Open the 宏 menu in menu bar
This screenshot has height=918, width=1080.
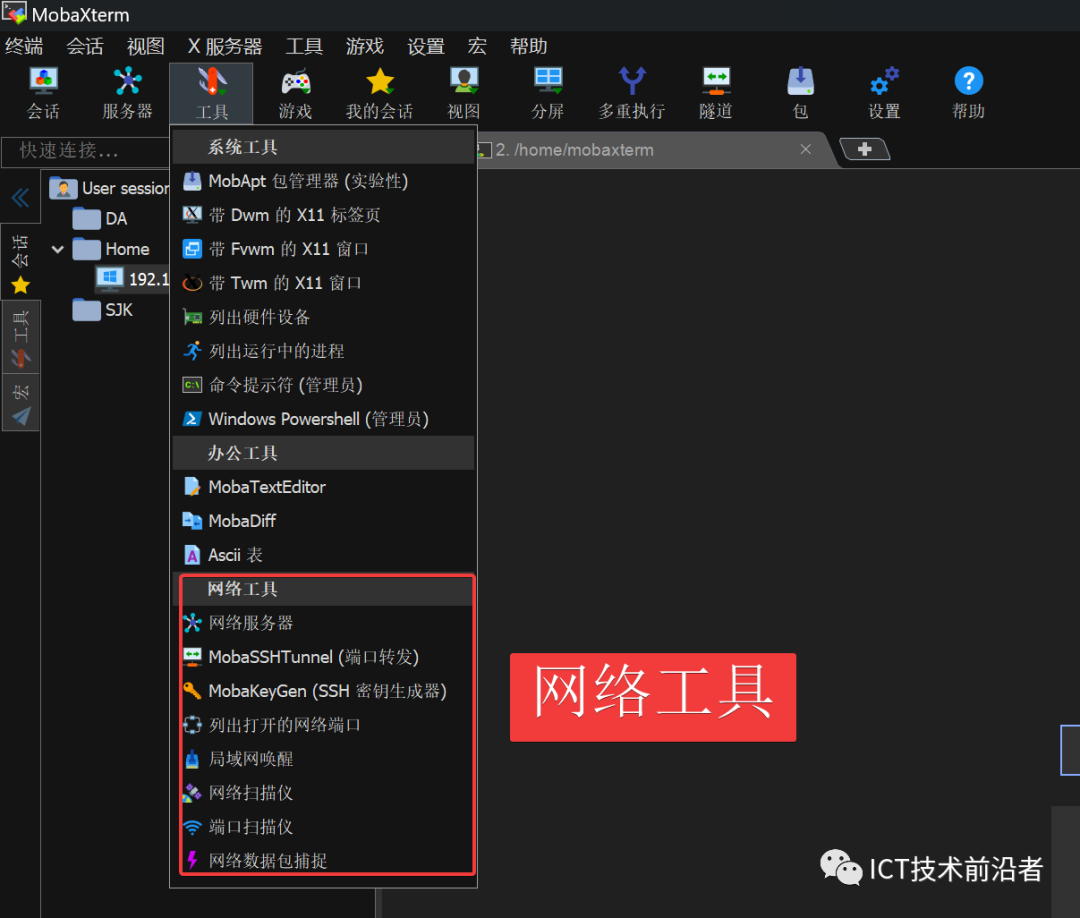pyautogui.click(x=477, y=46)
